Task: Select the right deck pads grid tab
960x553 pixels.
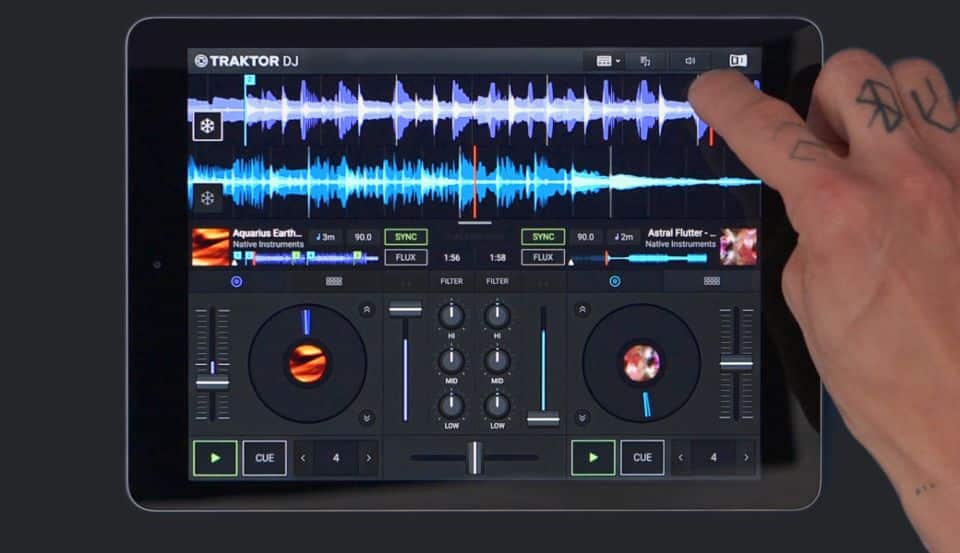Action: pyautogui.click(x=711, y=281)
